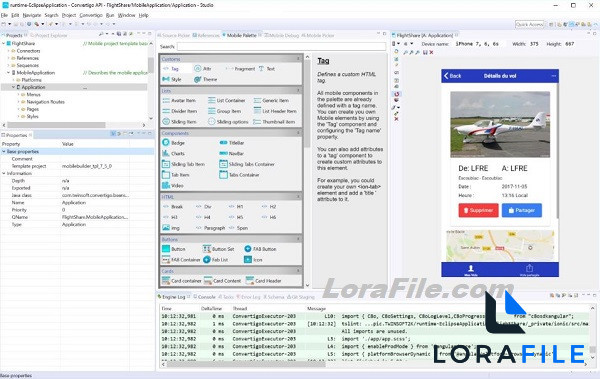Choose the Fragment component in the palette
This screenshot has width=600, height=379.
[x=241, y=69]
